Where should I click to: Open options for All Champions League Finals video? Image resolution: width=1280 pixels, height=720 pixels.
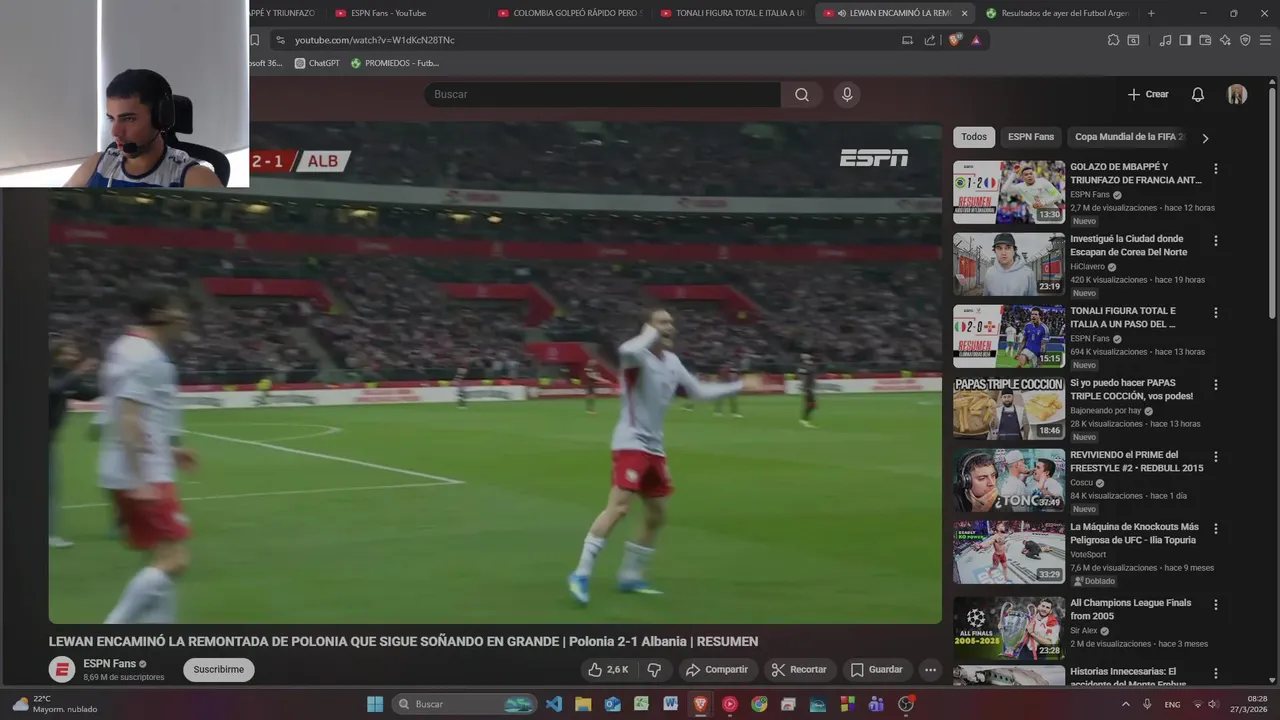click(1216, 605)
